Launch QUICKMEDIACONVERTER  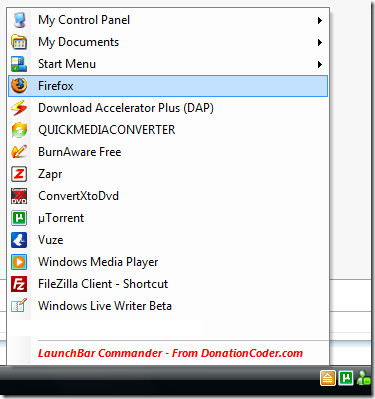click(x=168, y=130)
